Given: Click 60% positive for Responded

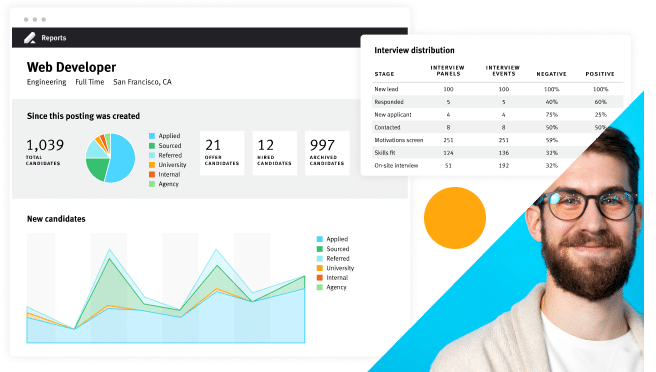Looking at the screenshot, I should pos(601,102).
